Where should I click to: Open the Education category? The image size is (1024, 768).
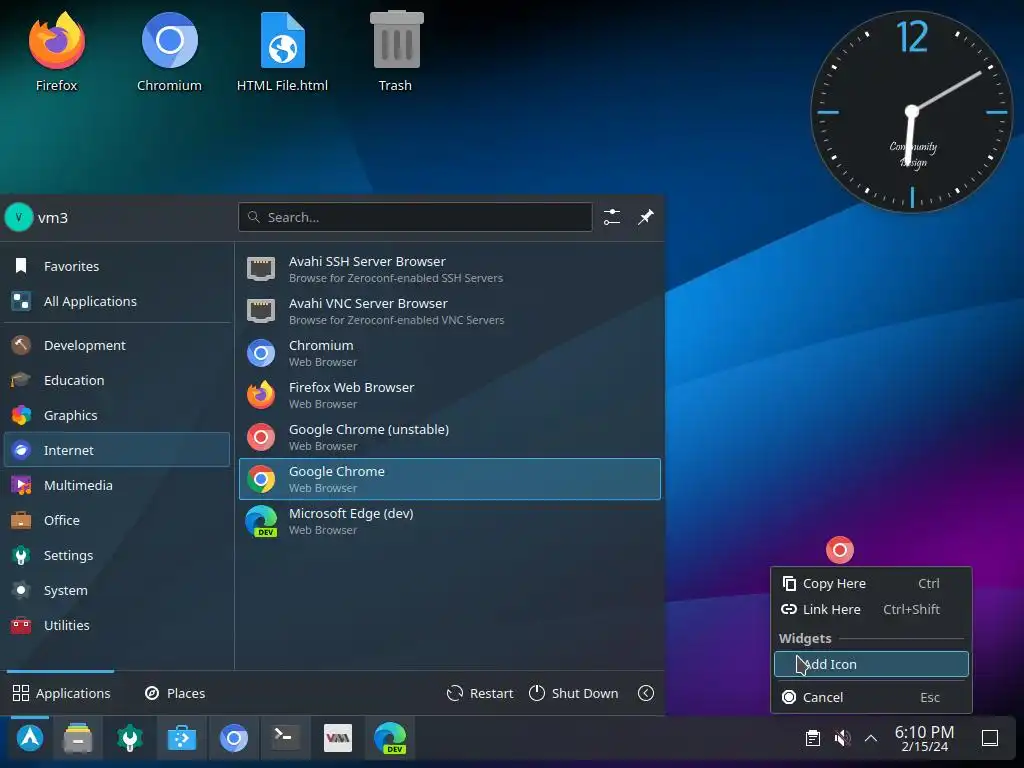(x=118, y=380)
